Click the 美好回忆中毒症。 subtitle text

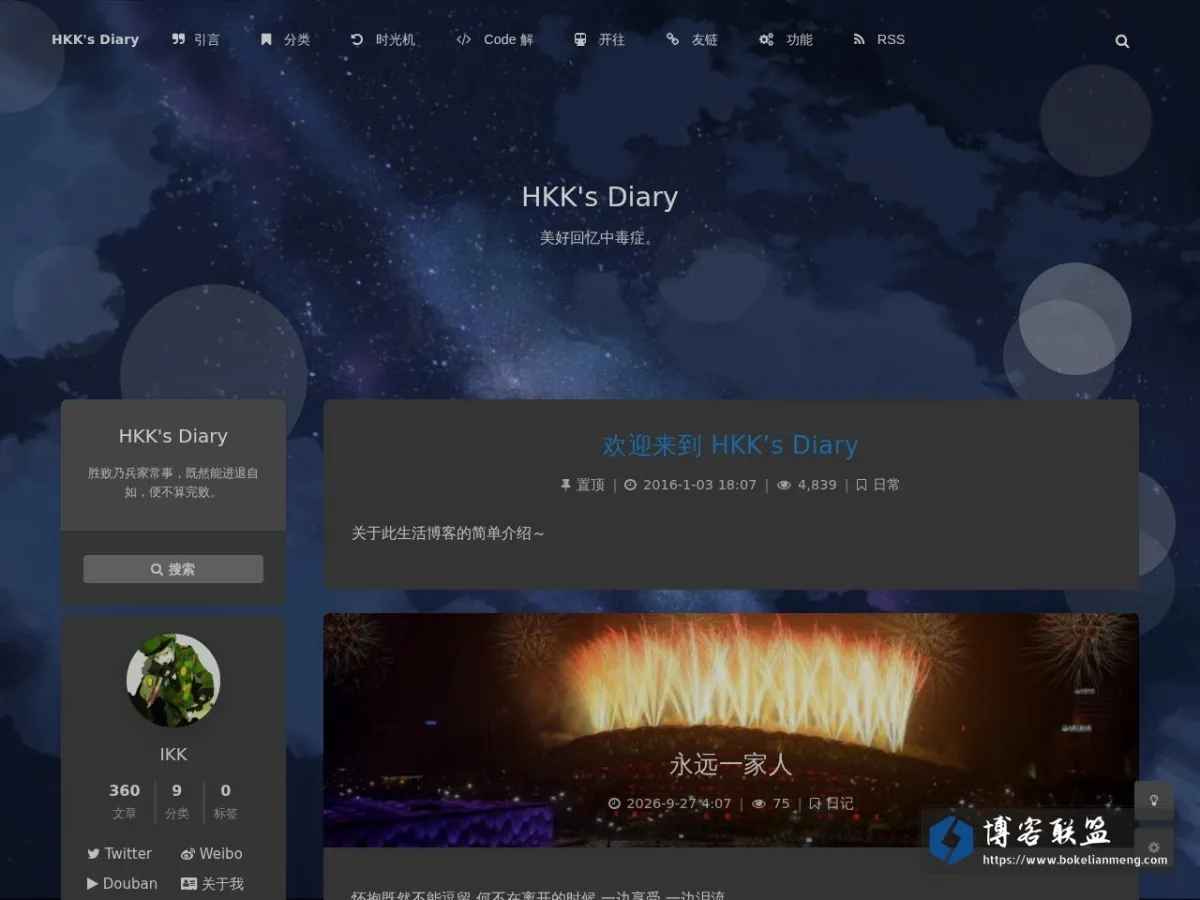[600, 238]
